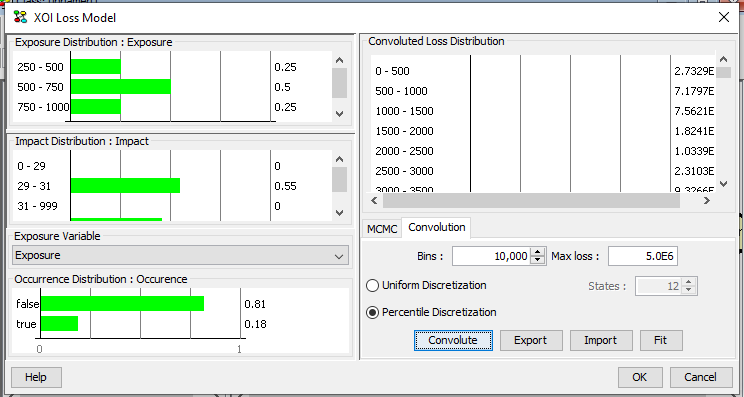Viewport: 744px width, 397px height.
Task: Click the Fit button
Action: coord(661,341)
